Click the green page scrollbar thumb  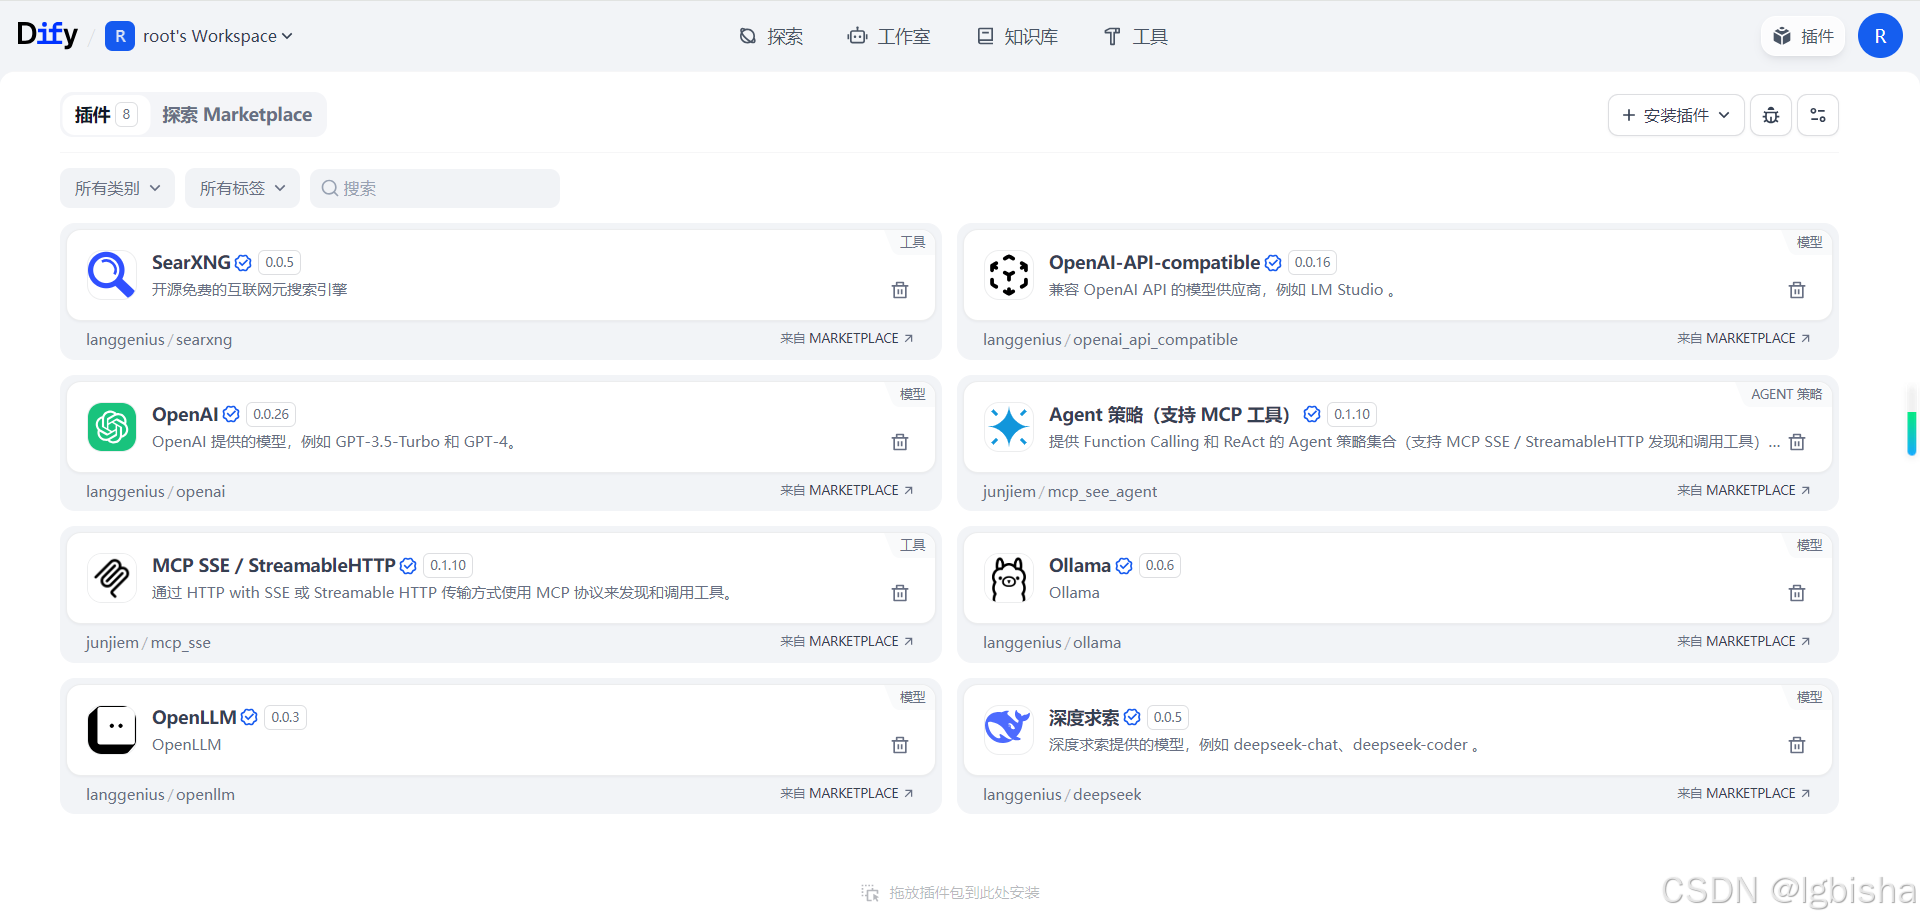pos(1911,433)
